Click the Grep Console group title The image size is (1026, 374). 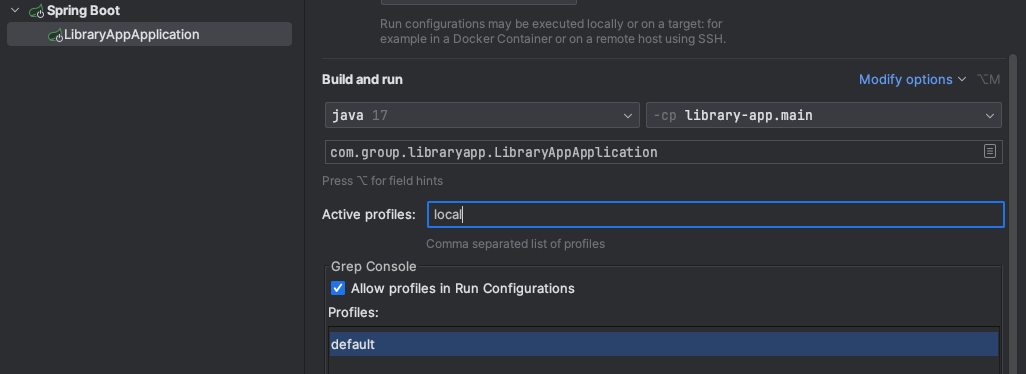click(x=374, y=266)
